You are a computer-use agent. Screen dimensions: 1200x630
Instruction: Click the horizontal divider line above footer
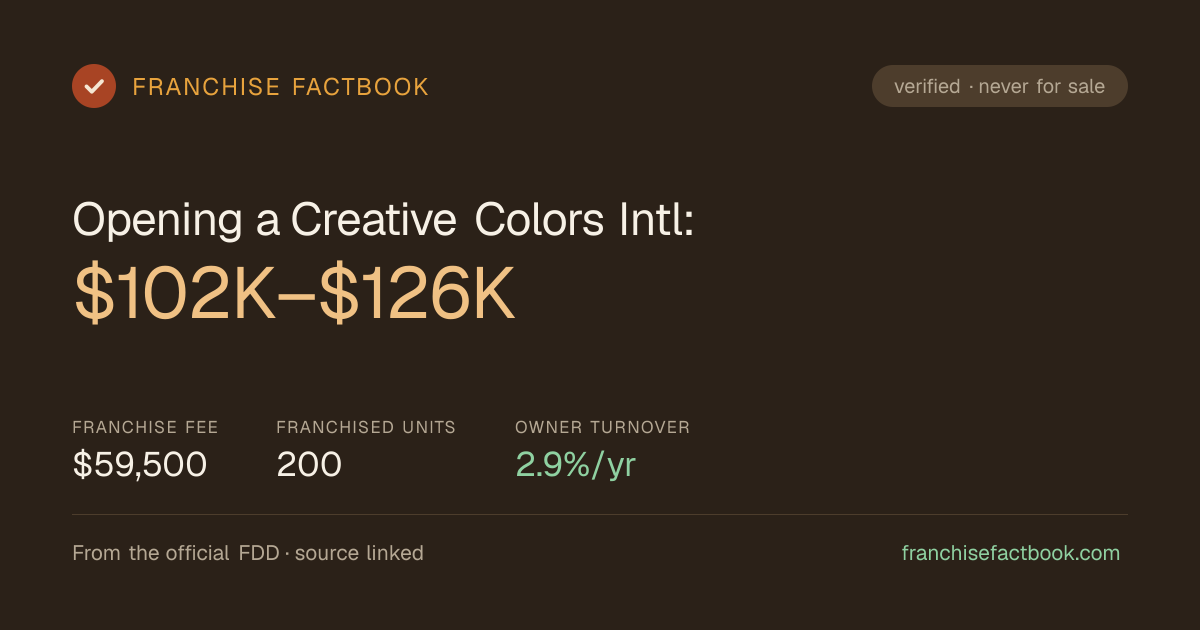600,514
